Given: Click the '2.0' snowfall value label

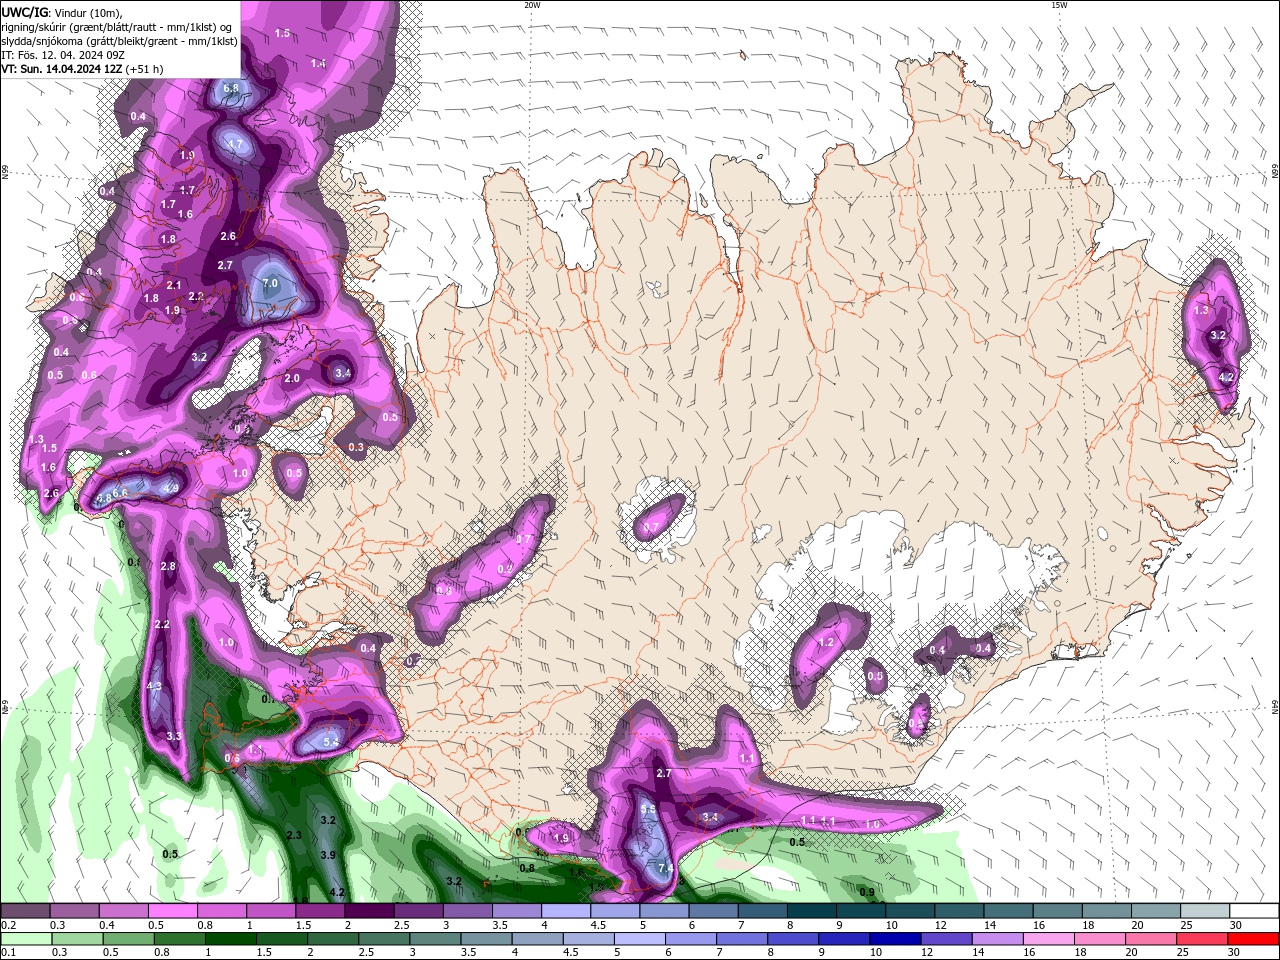Looking at the screenshot, I should (292, 378).
